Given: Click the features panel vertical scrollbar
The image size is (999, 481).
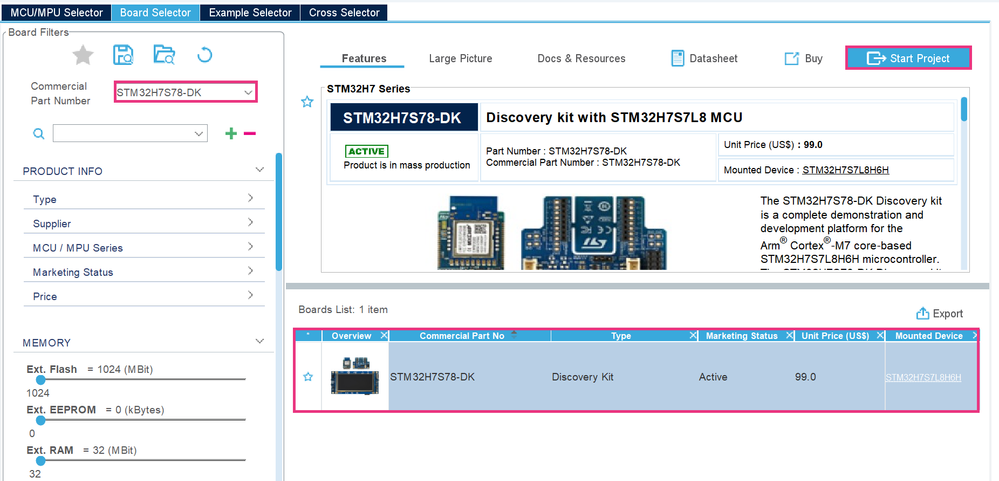Looking at the screenshot, I should [964, 108].
